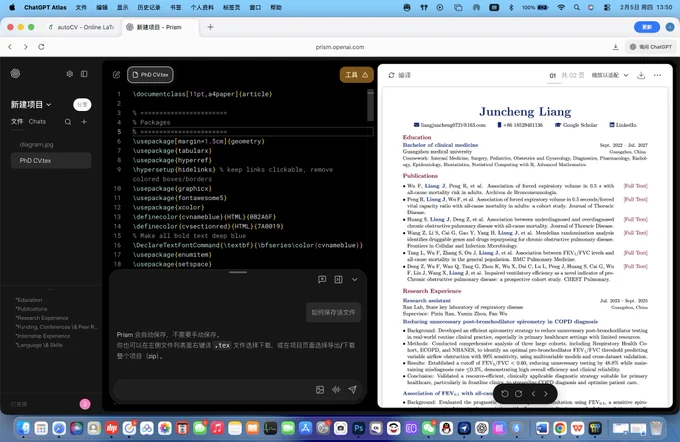Add a new file with plus icon

click(x=84, y=122)
